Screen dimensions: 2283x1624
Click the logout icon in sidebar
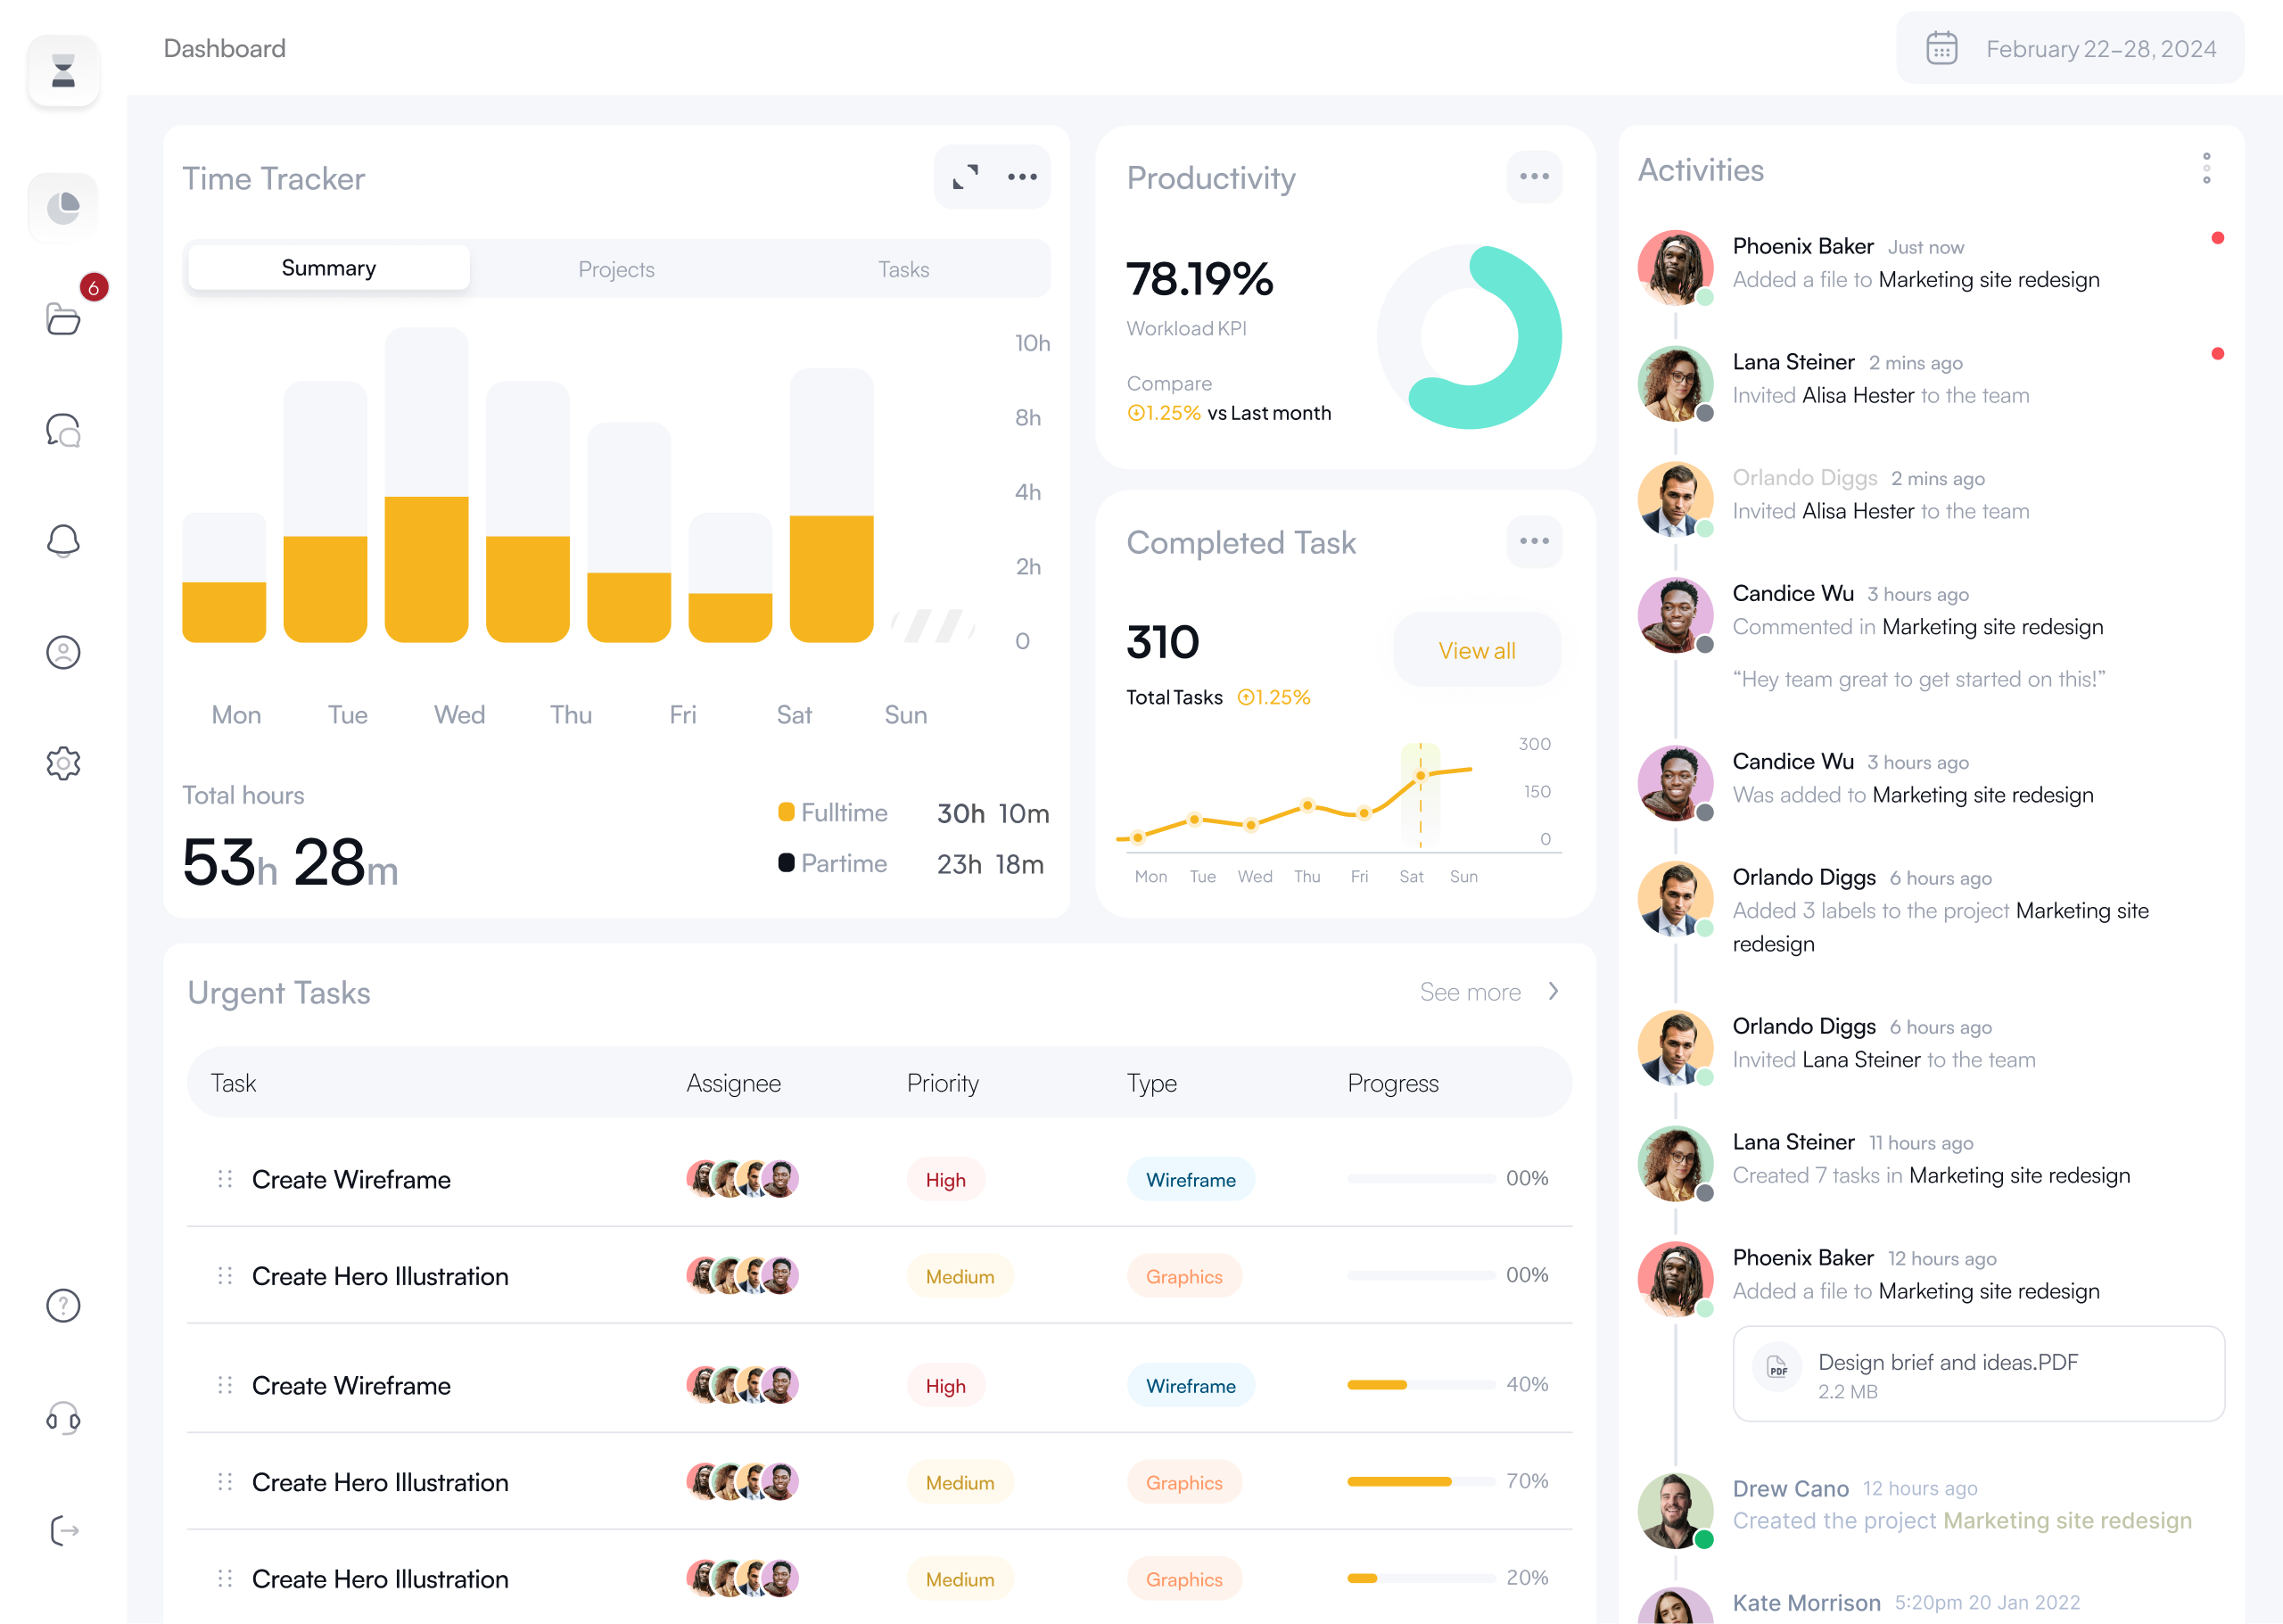(x=63, y=1530)
